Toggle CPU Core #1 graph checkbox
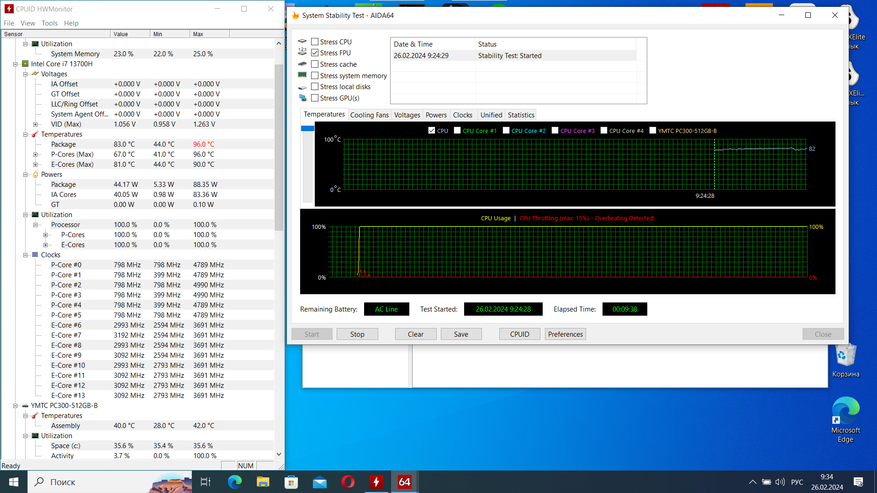 coord(457,131)
